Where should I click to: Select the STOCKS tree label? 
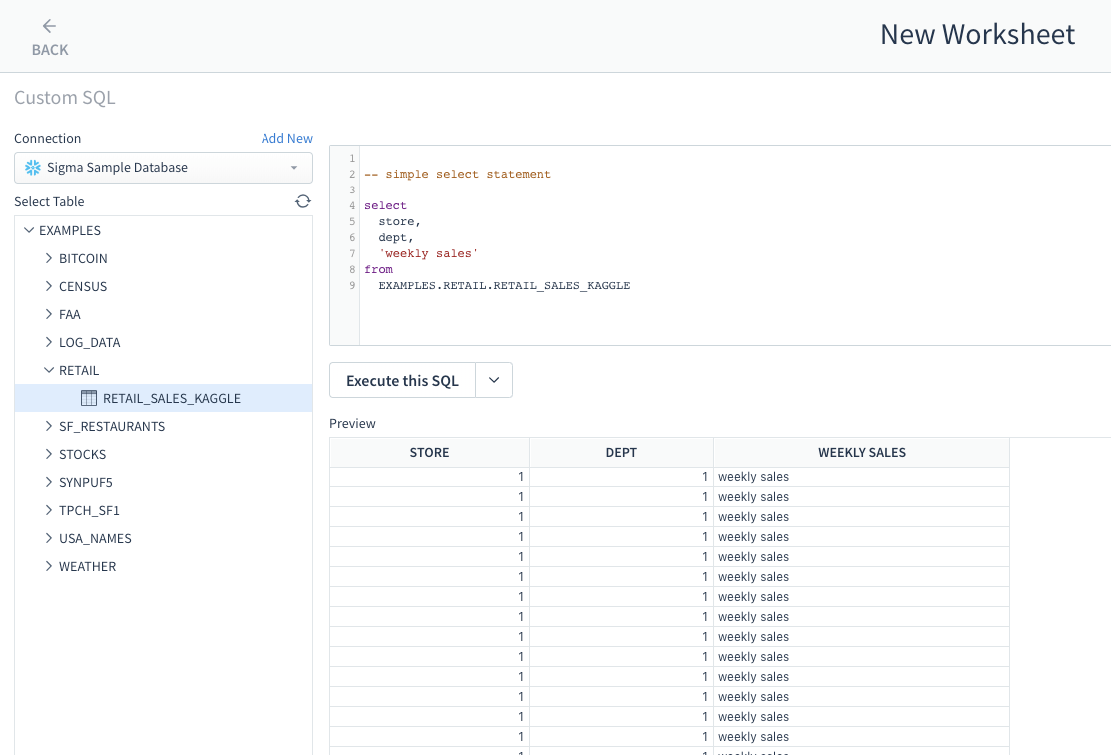(x=82, y=454)
